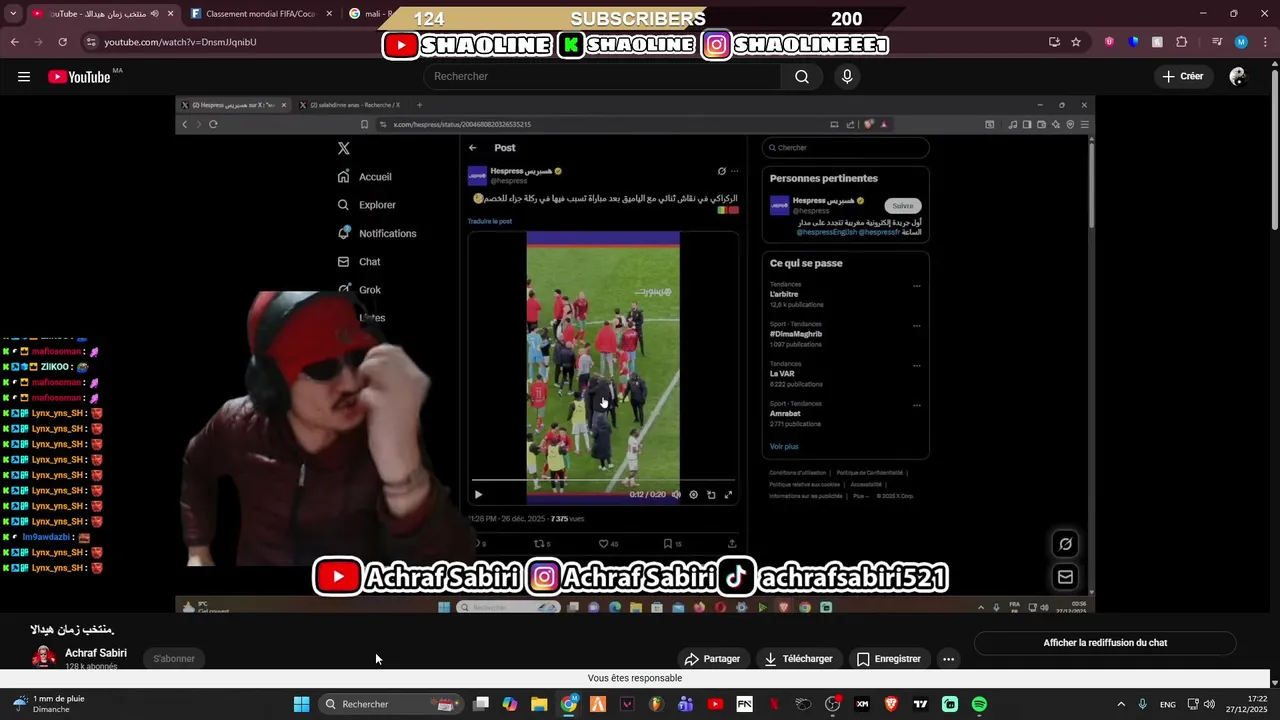The width and height of the screenshot is (1280, 720).
Task: Open the Achraf Sabiri channel name link
Action: click(x=96, y=653)
